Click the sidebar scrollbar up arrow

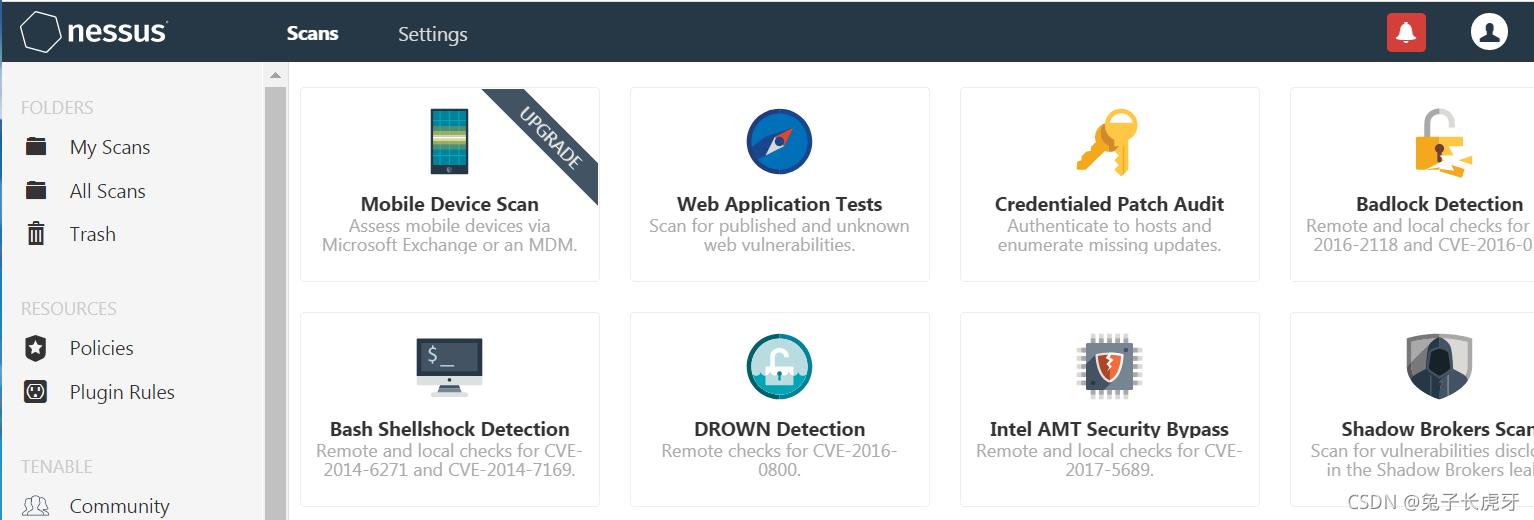(x=276, y=76)
